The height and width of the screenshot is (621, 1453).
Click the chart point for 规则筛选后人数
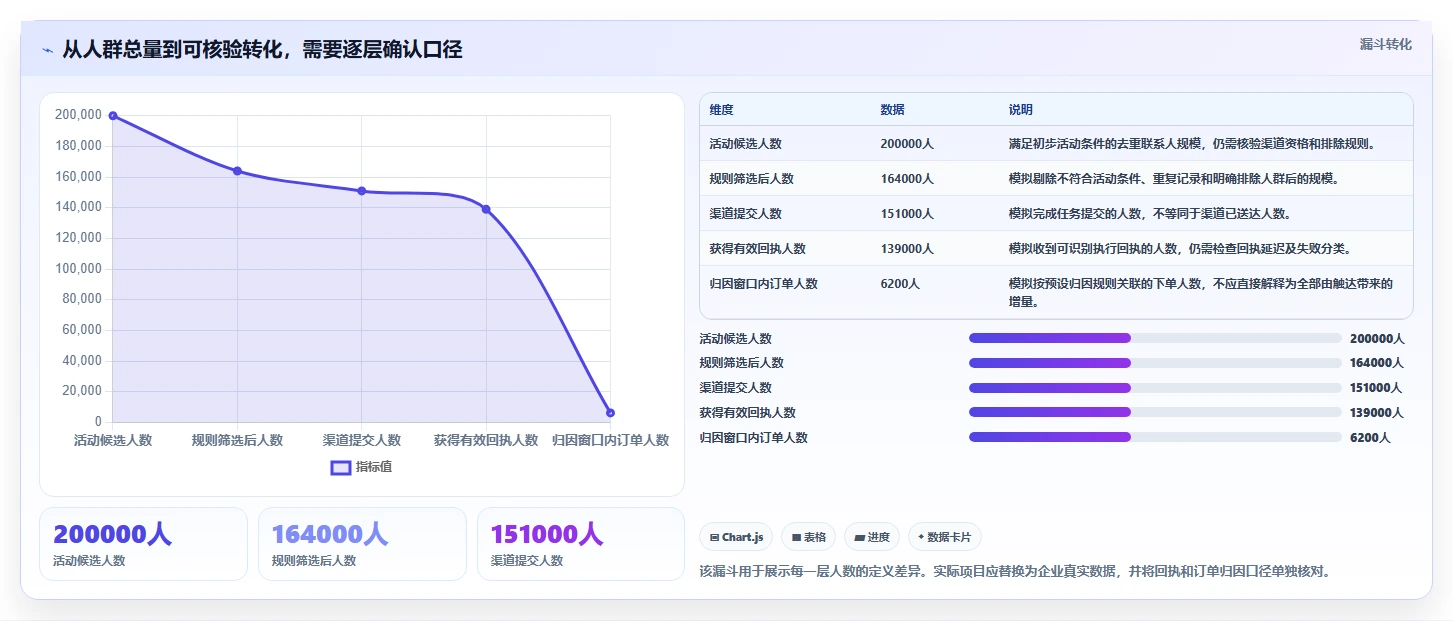237,171
